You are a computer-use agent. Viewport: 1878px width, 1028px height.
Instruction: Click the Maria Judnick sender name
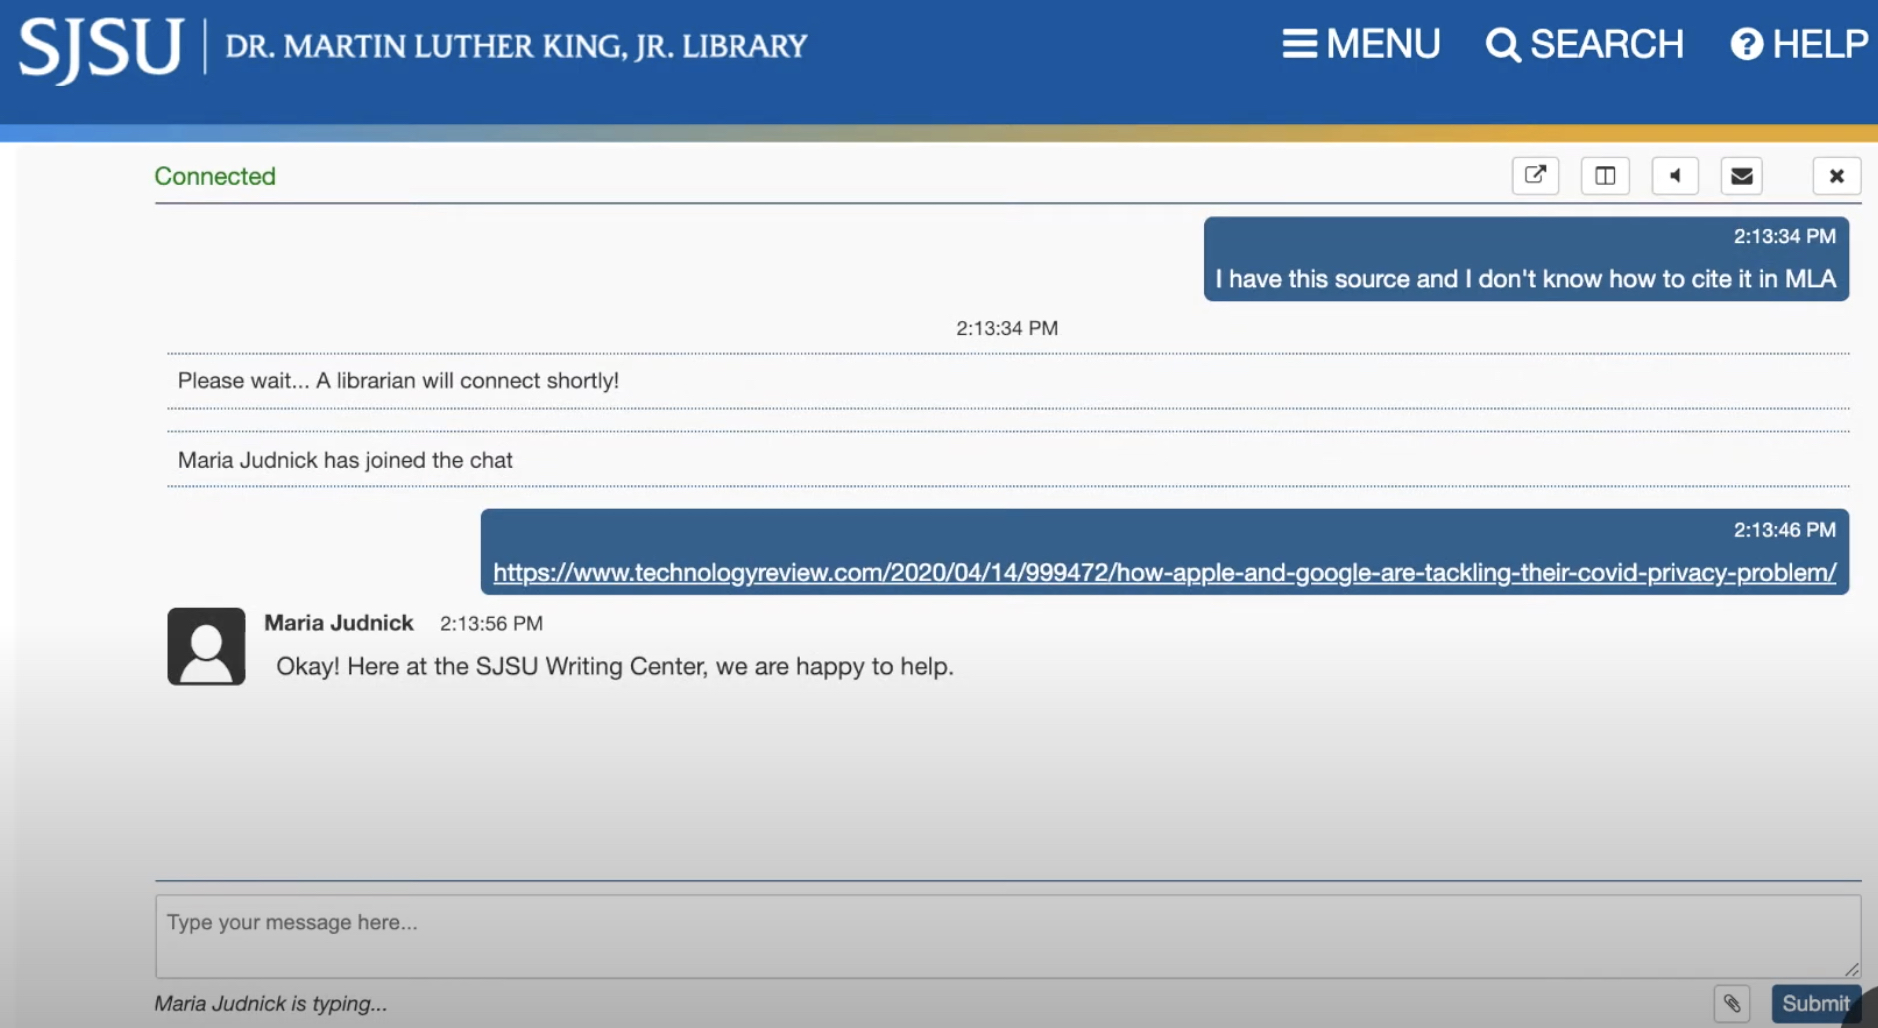tap(338, 623)
